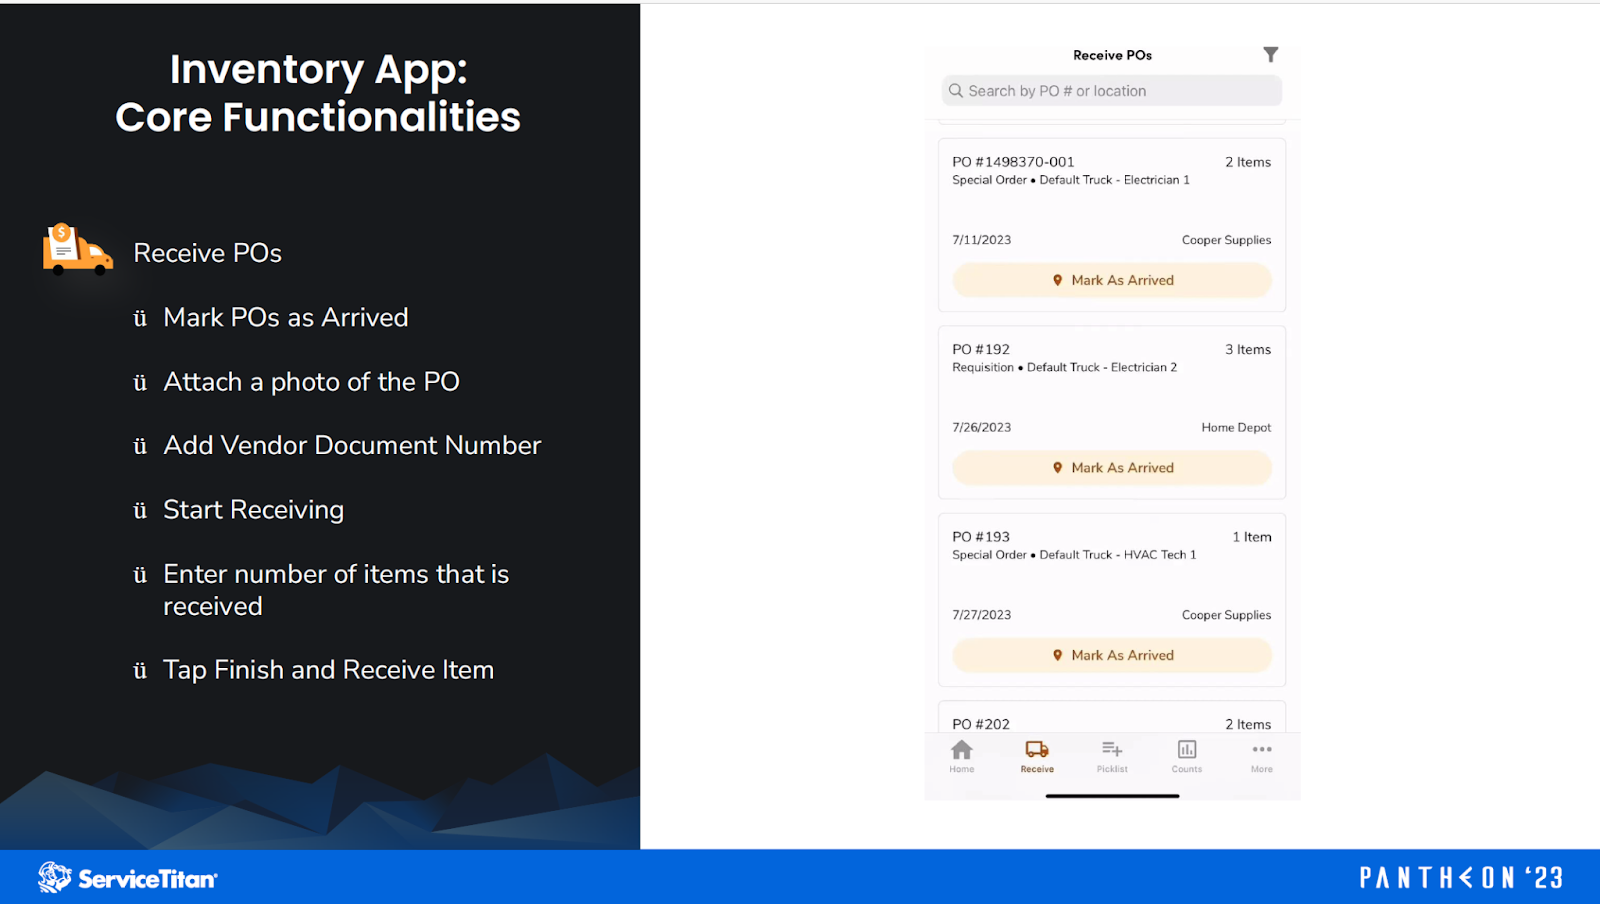Click the ServiceTitan logo in the footer
Screen dimensions: 1600x904
click(127, 878)
